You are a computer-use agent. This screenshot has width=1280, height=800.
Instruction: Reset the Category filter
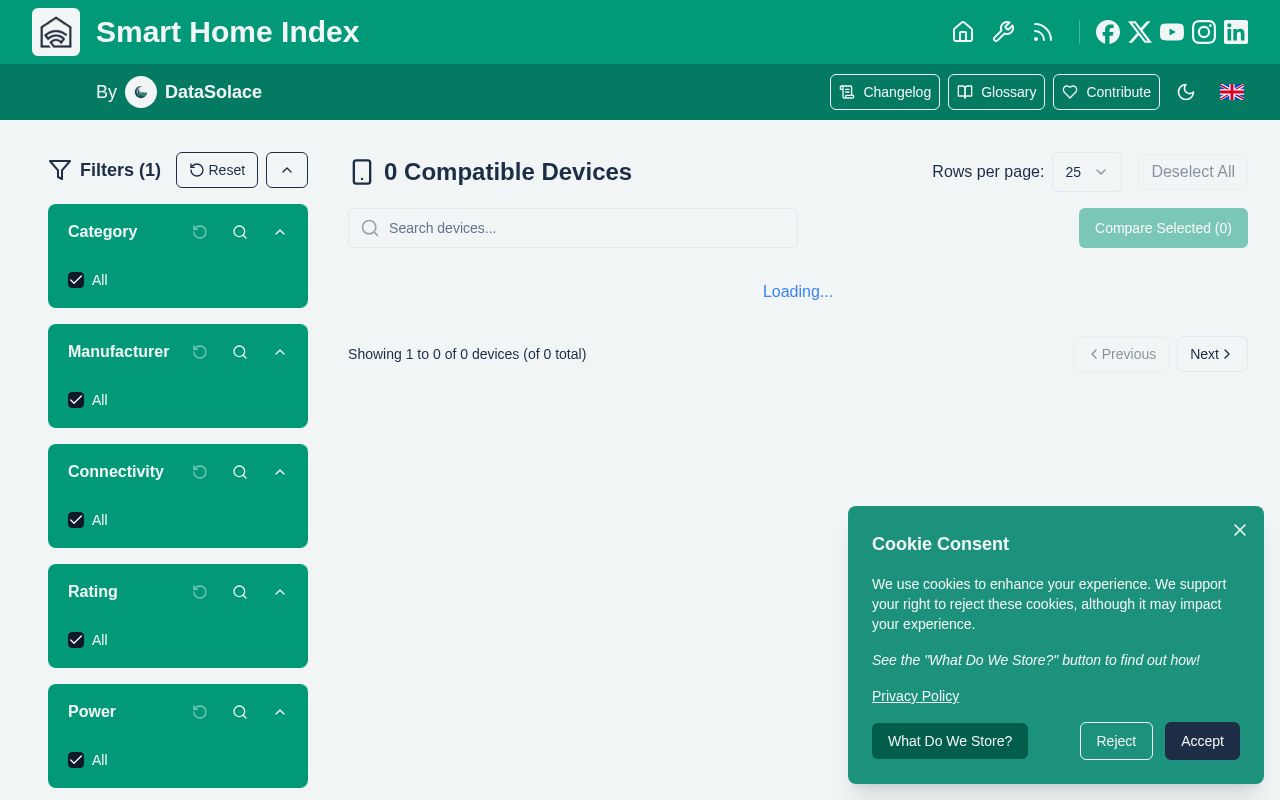tap(200, 232)
